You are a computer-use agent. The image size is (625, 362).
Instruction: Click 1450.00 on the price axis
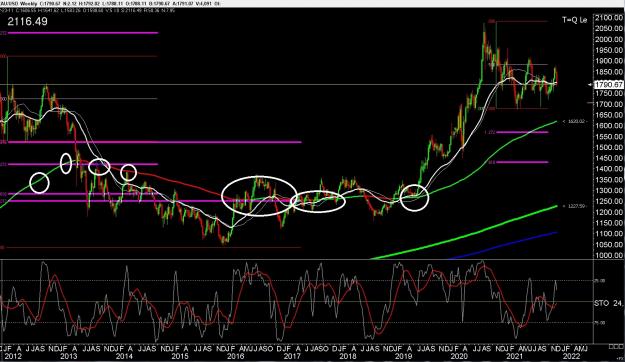[609, 158]
